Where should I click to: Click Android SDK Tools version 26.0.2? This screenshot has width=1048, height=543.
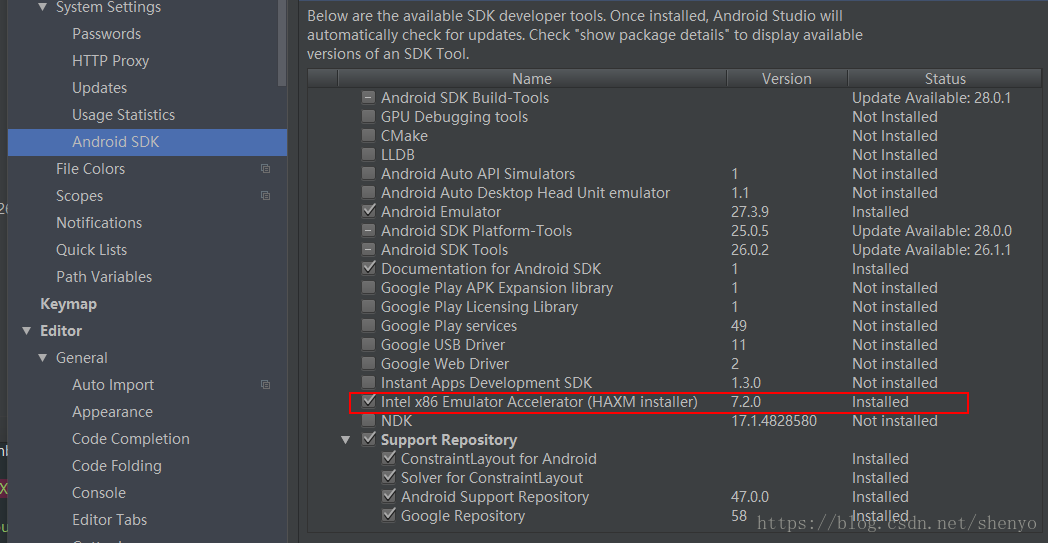point(750,250)
